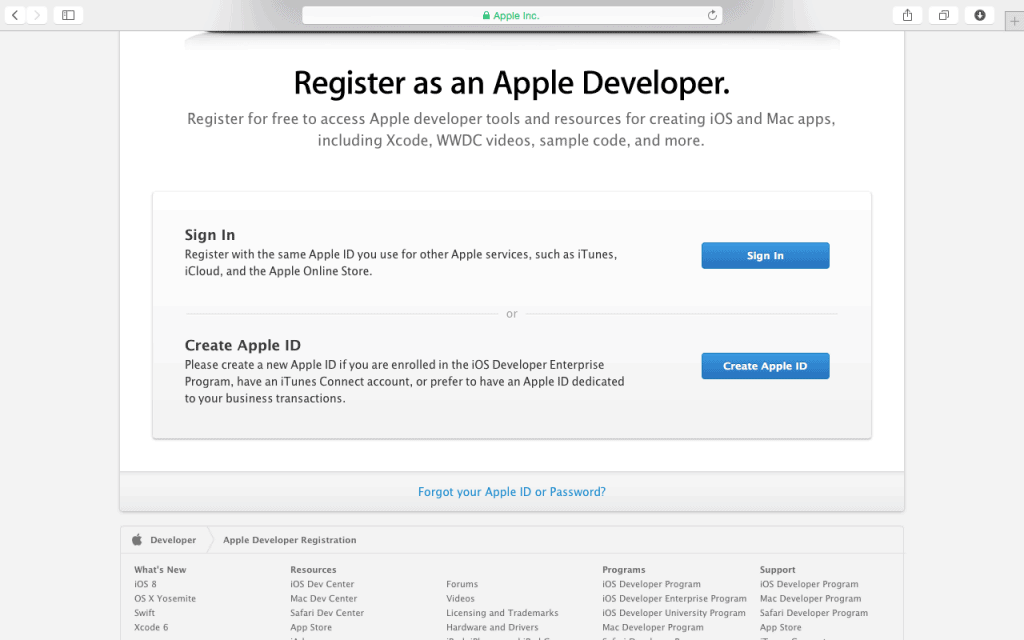
Task: Click the blue Sign In button
Action: [x=765, y=255]
